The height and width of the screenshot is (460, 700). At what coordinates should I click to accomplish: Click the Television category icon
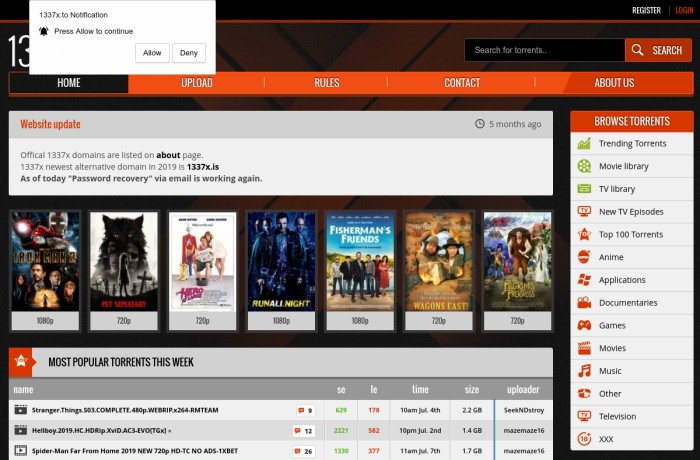point(584,416)
